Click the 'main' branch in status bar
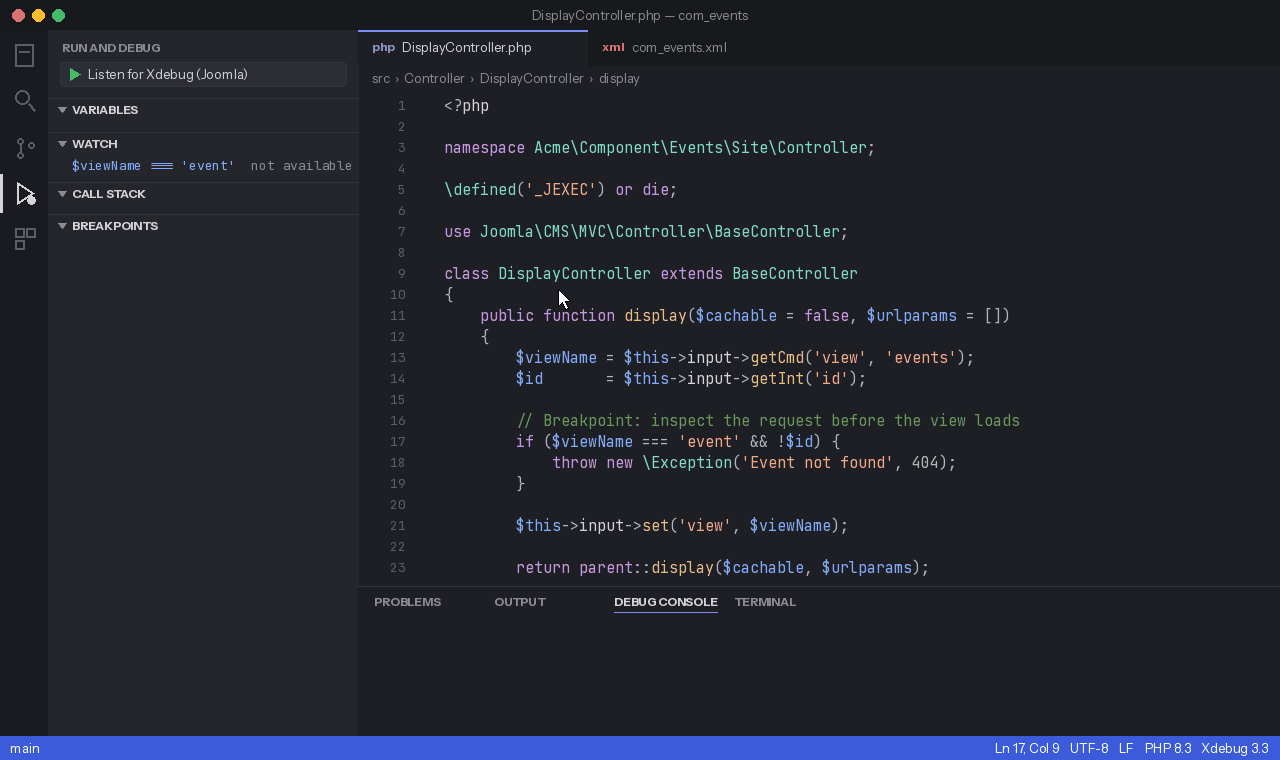 (x=25, y=748)
